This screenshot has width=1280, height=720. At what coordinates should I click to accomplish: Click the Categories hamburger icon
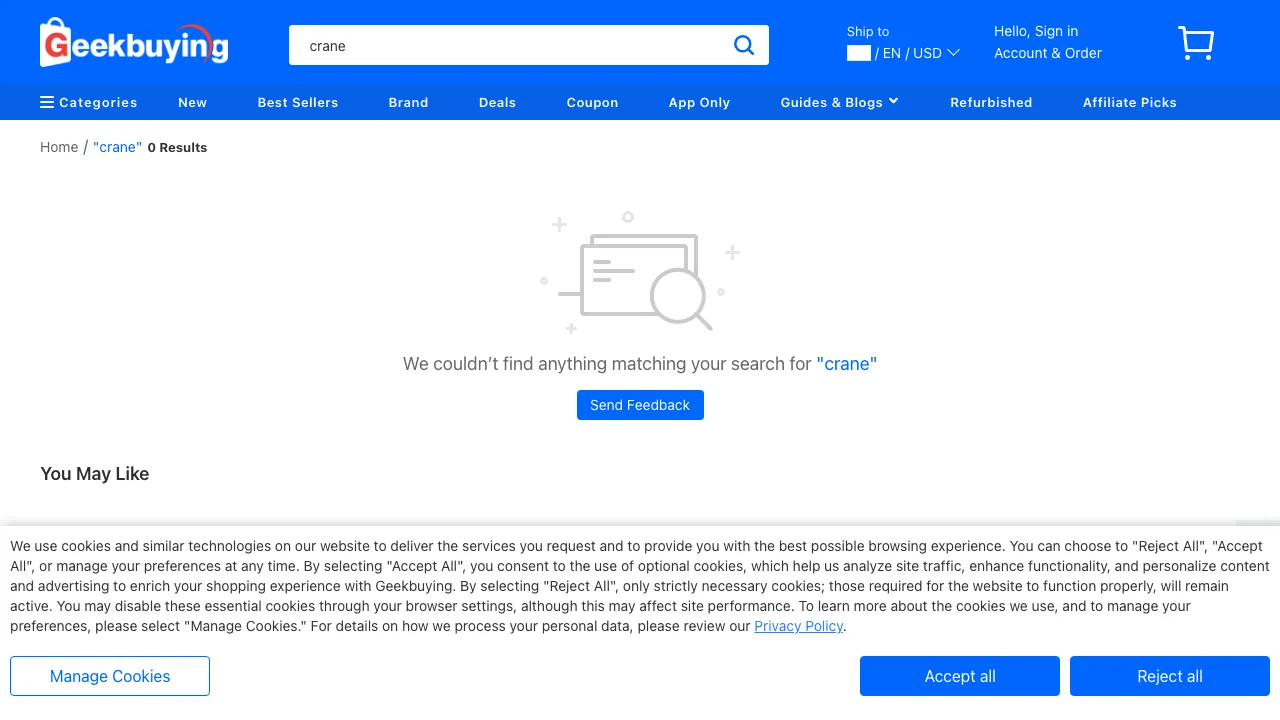tap(47, 102)
